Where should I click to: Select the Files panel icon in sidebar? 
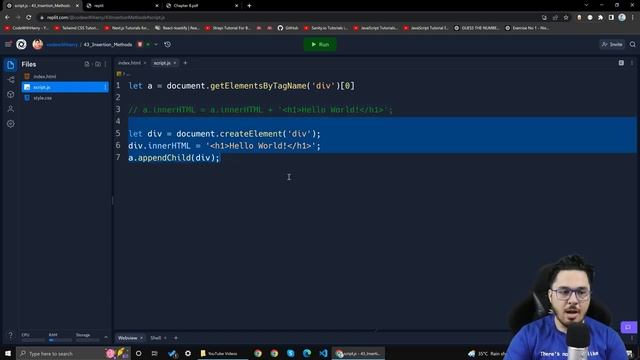pos(11,65)
